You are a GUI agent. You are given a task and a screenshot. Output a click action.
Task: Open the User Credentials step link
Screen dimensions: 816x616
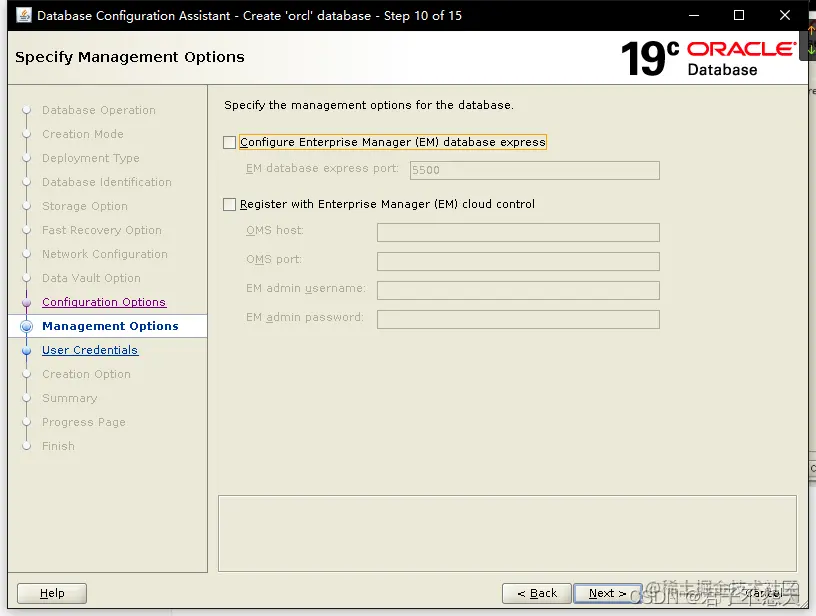[x=90, y=350]
